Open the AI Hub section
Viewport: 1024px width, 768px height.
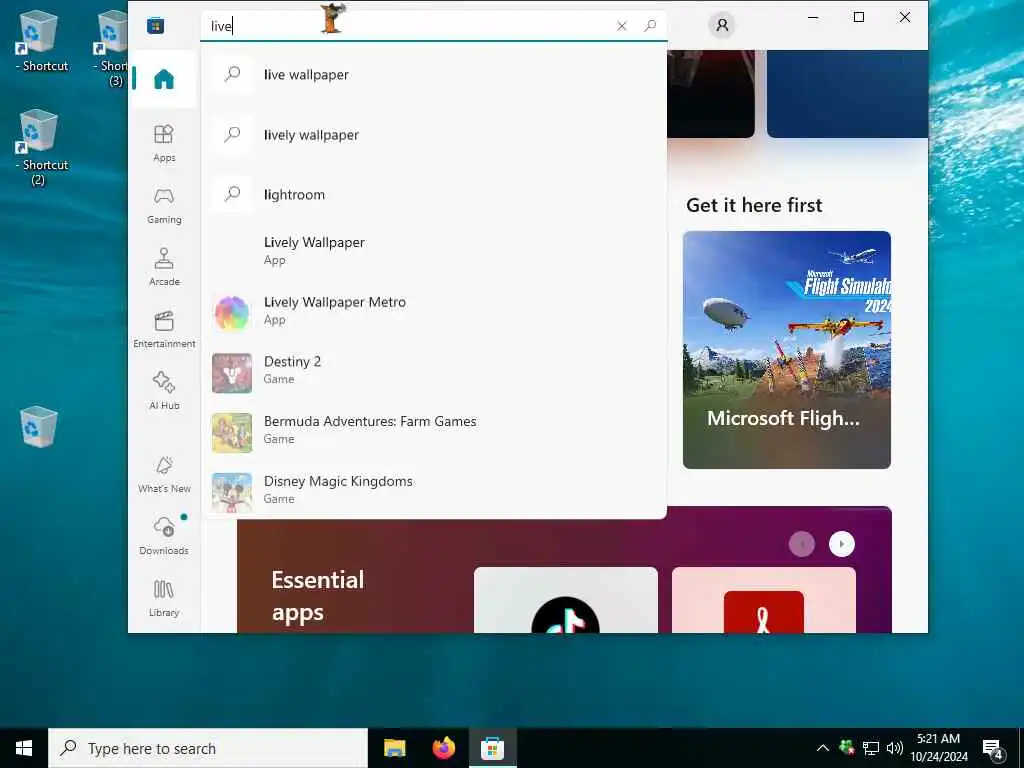(164, 391)
